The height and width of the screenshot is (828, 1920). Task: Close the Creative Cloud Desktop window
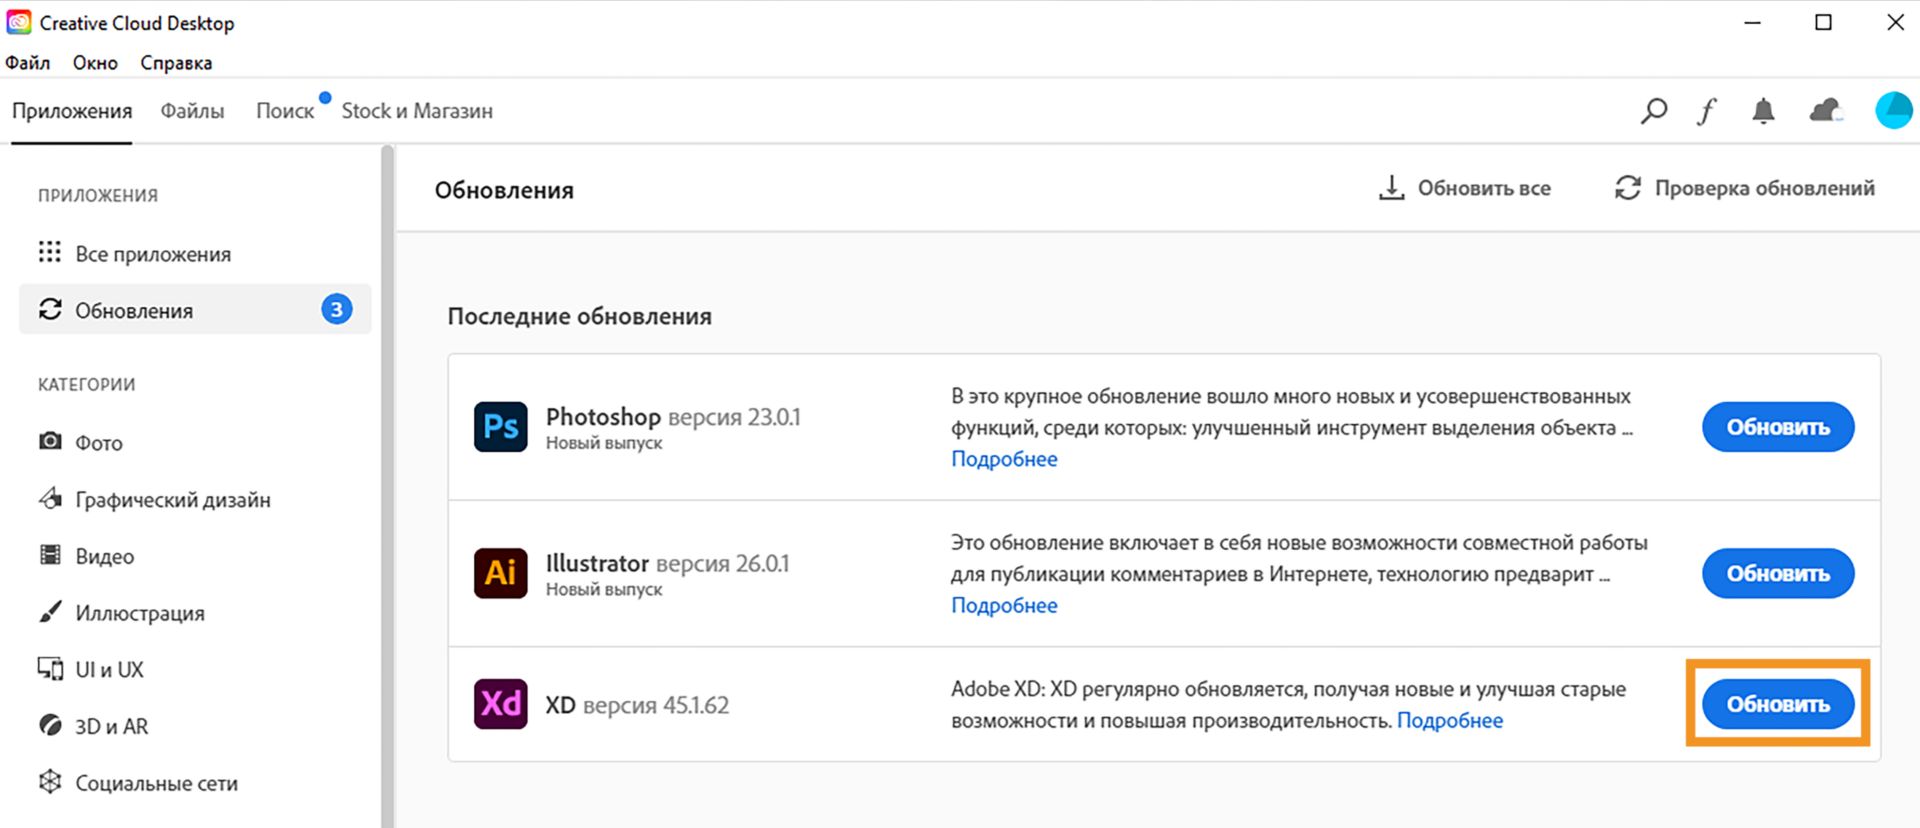[1895, 22]
